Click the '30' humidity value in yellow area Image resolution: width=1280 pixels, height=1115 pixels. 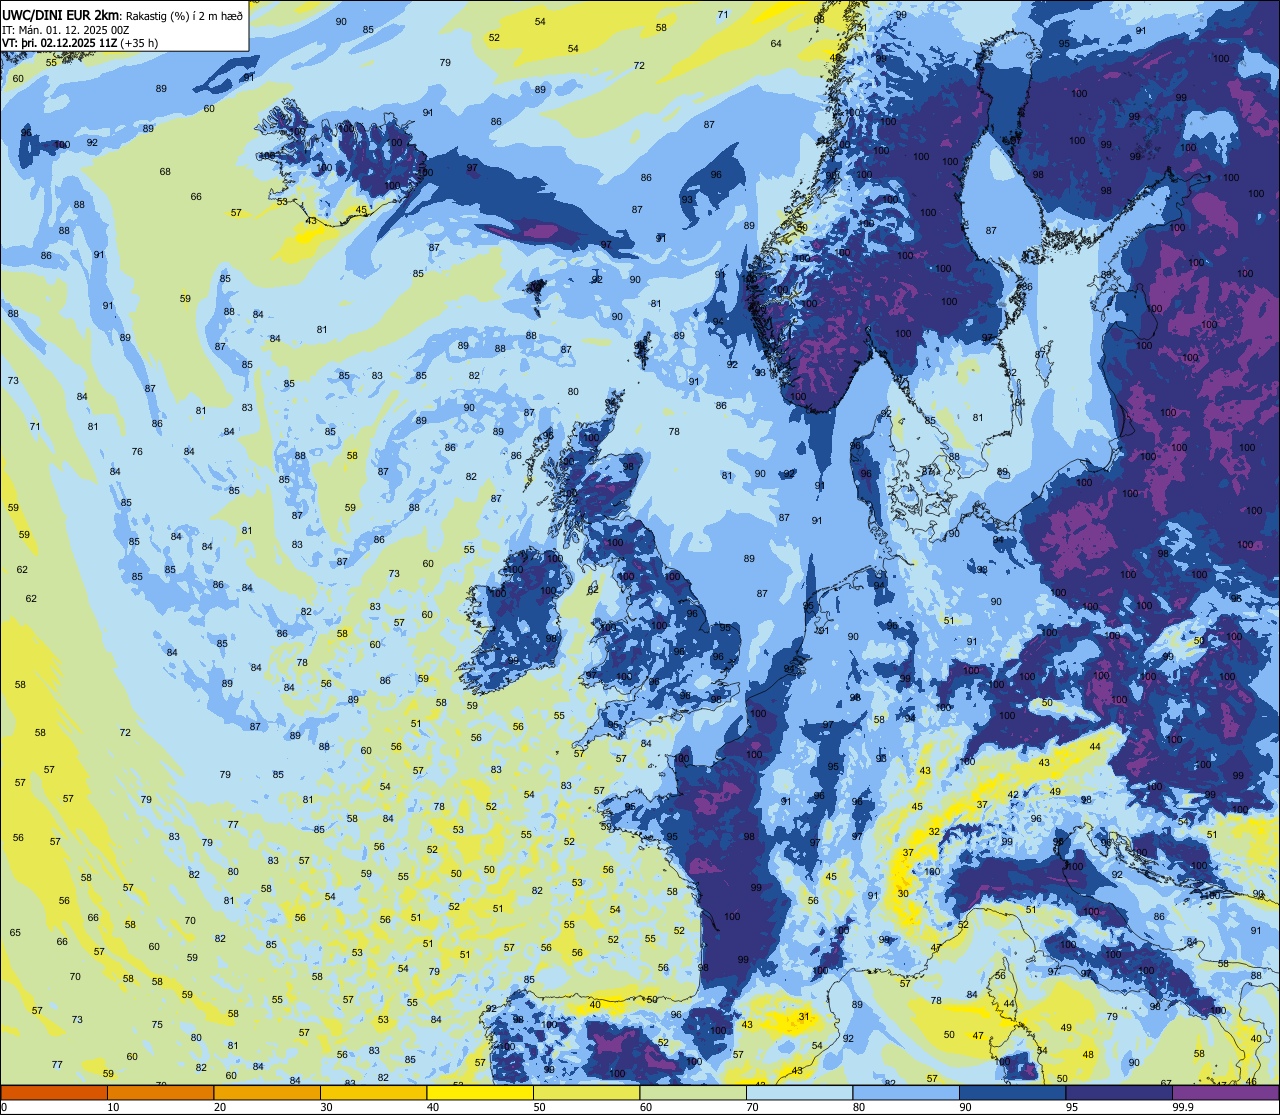coord(903,894)
